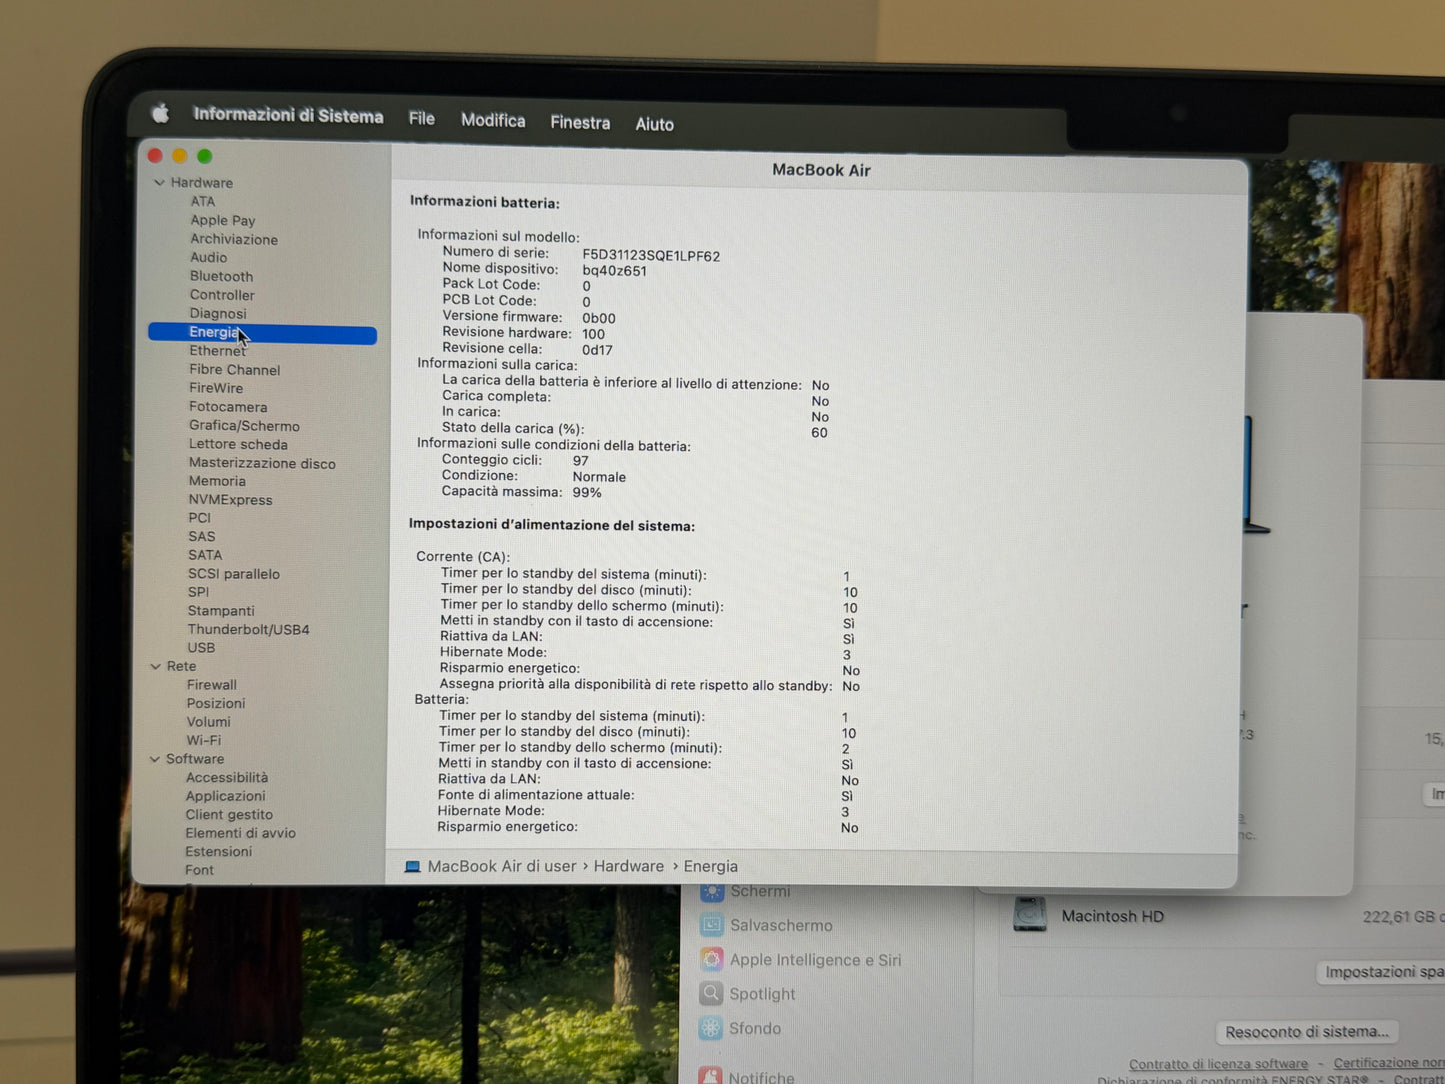Select PCI in the sidebar
1445x1084 pixels.
tap(199, 518)
